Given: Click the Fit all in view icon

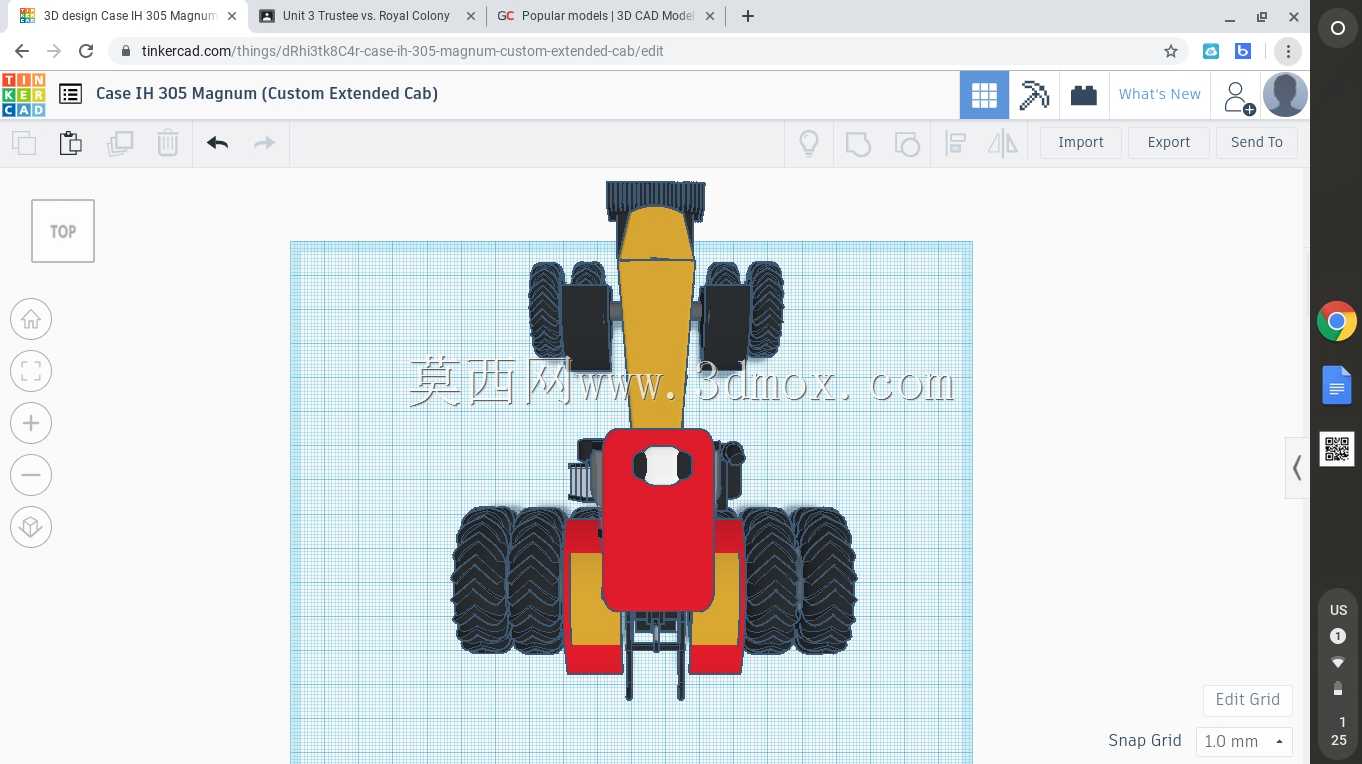Looking at the screenshot, I should point(31,371).
